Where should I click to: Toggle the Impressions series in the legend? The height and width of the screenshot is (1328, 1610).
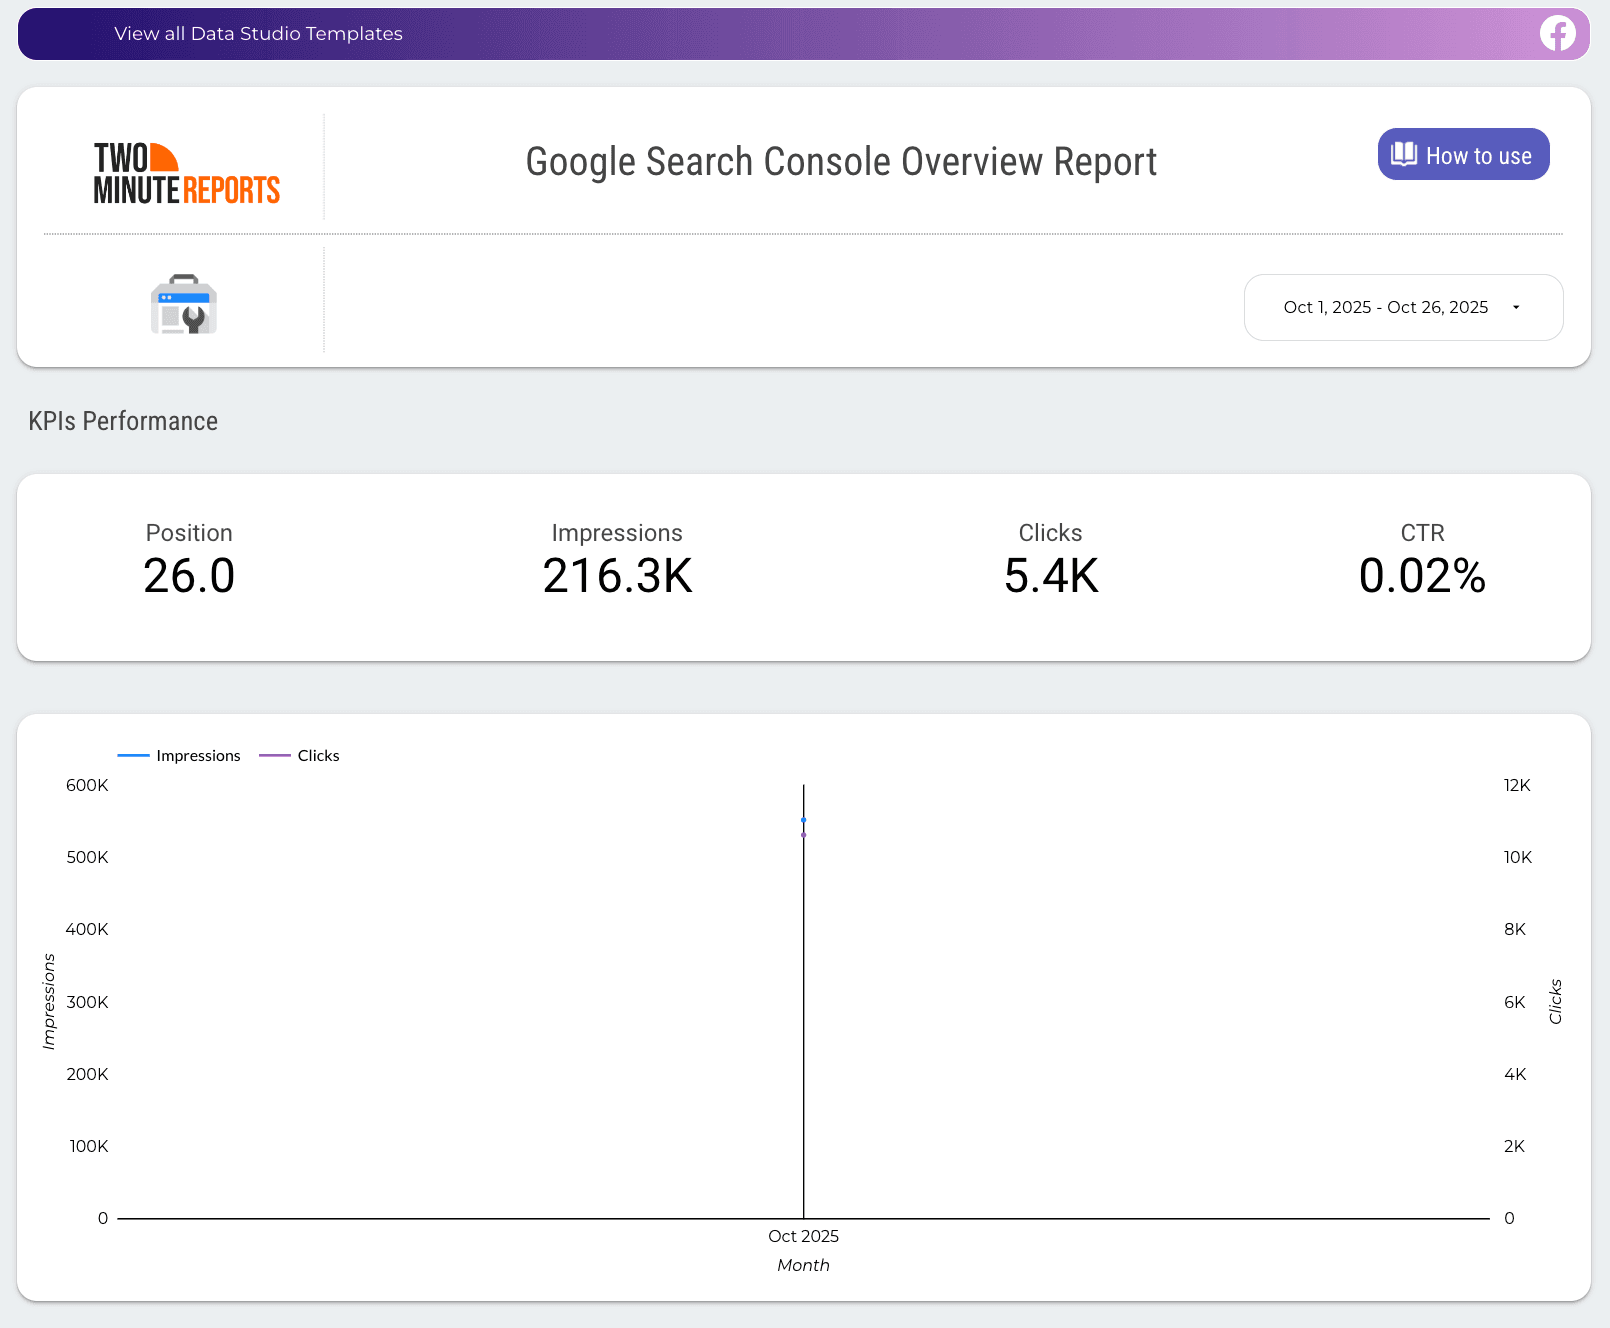(197, 755)
